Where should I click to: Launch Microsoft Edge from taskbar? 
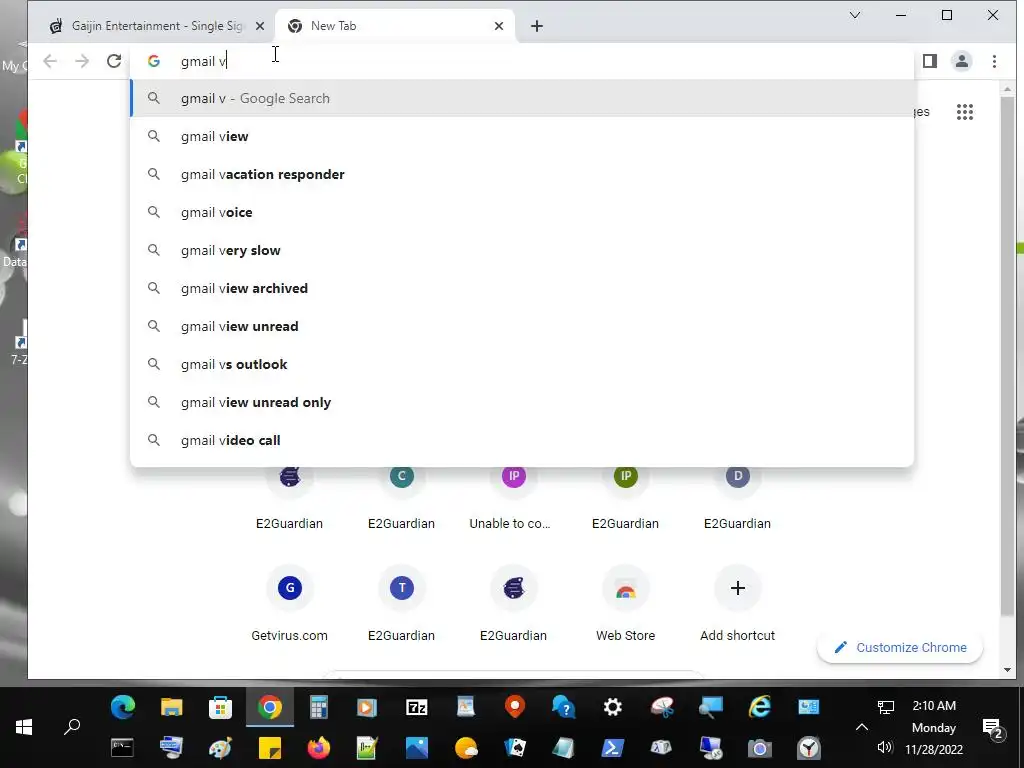point(123,707)
